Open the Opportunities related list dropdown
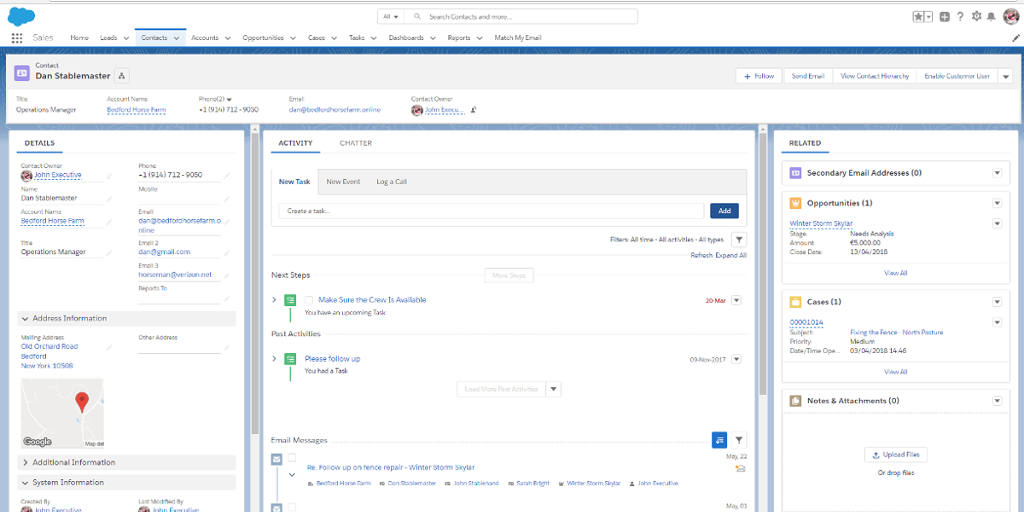Screen dimensions: 1024x512 pos(996,203)
